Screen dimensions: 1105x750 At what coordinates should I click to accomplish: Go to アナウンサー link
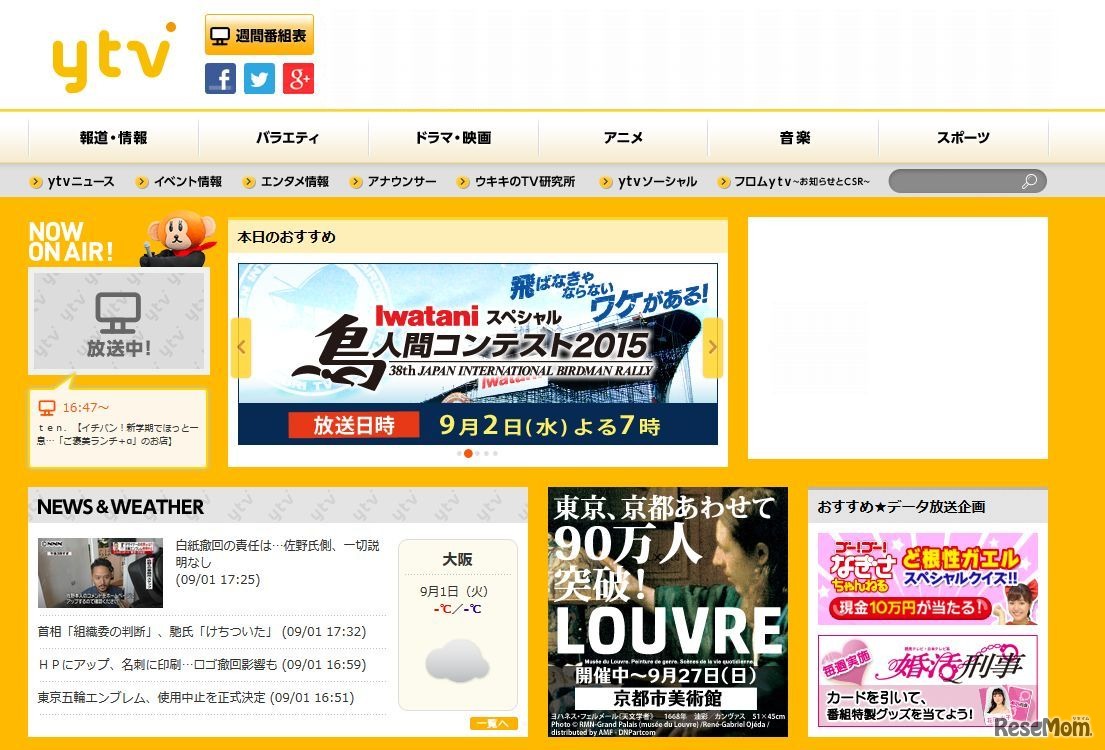[393, 182]
